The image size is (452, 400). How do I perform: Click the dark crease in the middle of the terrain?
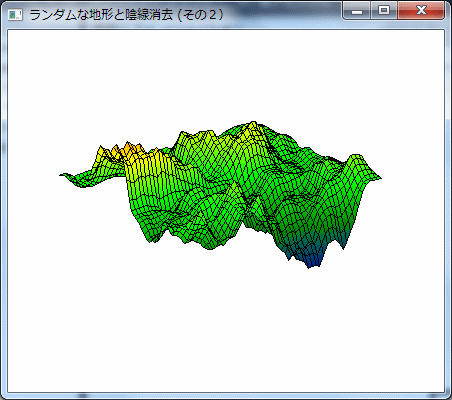246,197
